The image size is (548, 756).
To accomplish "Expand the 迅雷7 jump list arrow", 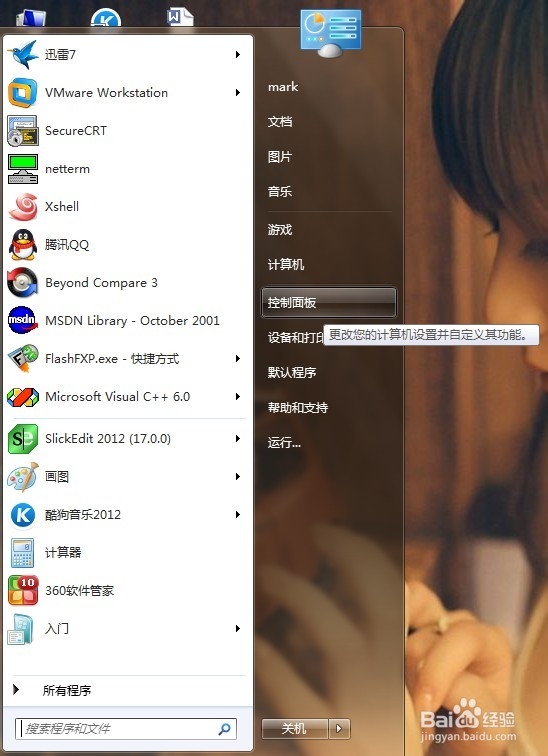I will pos(238,54).
